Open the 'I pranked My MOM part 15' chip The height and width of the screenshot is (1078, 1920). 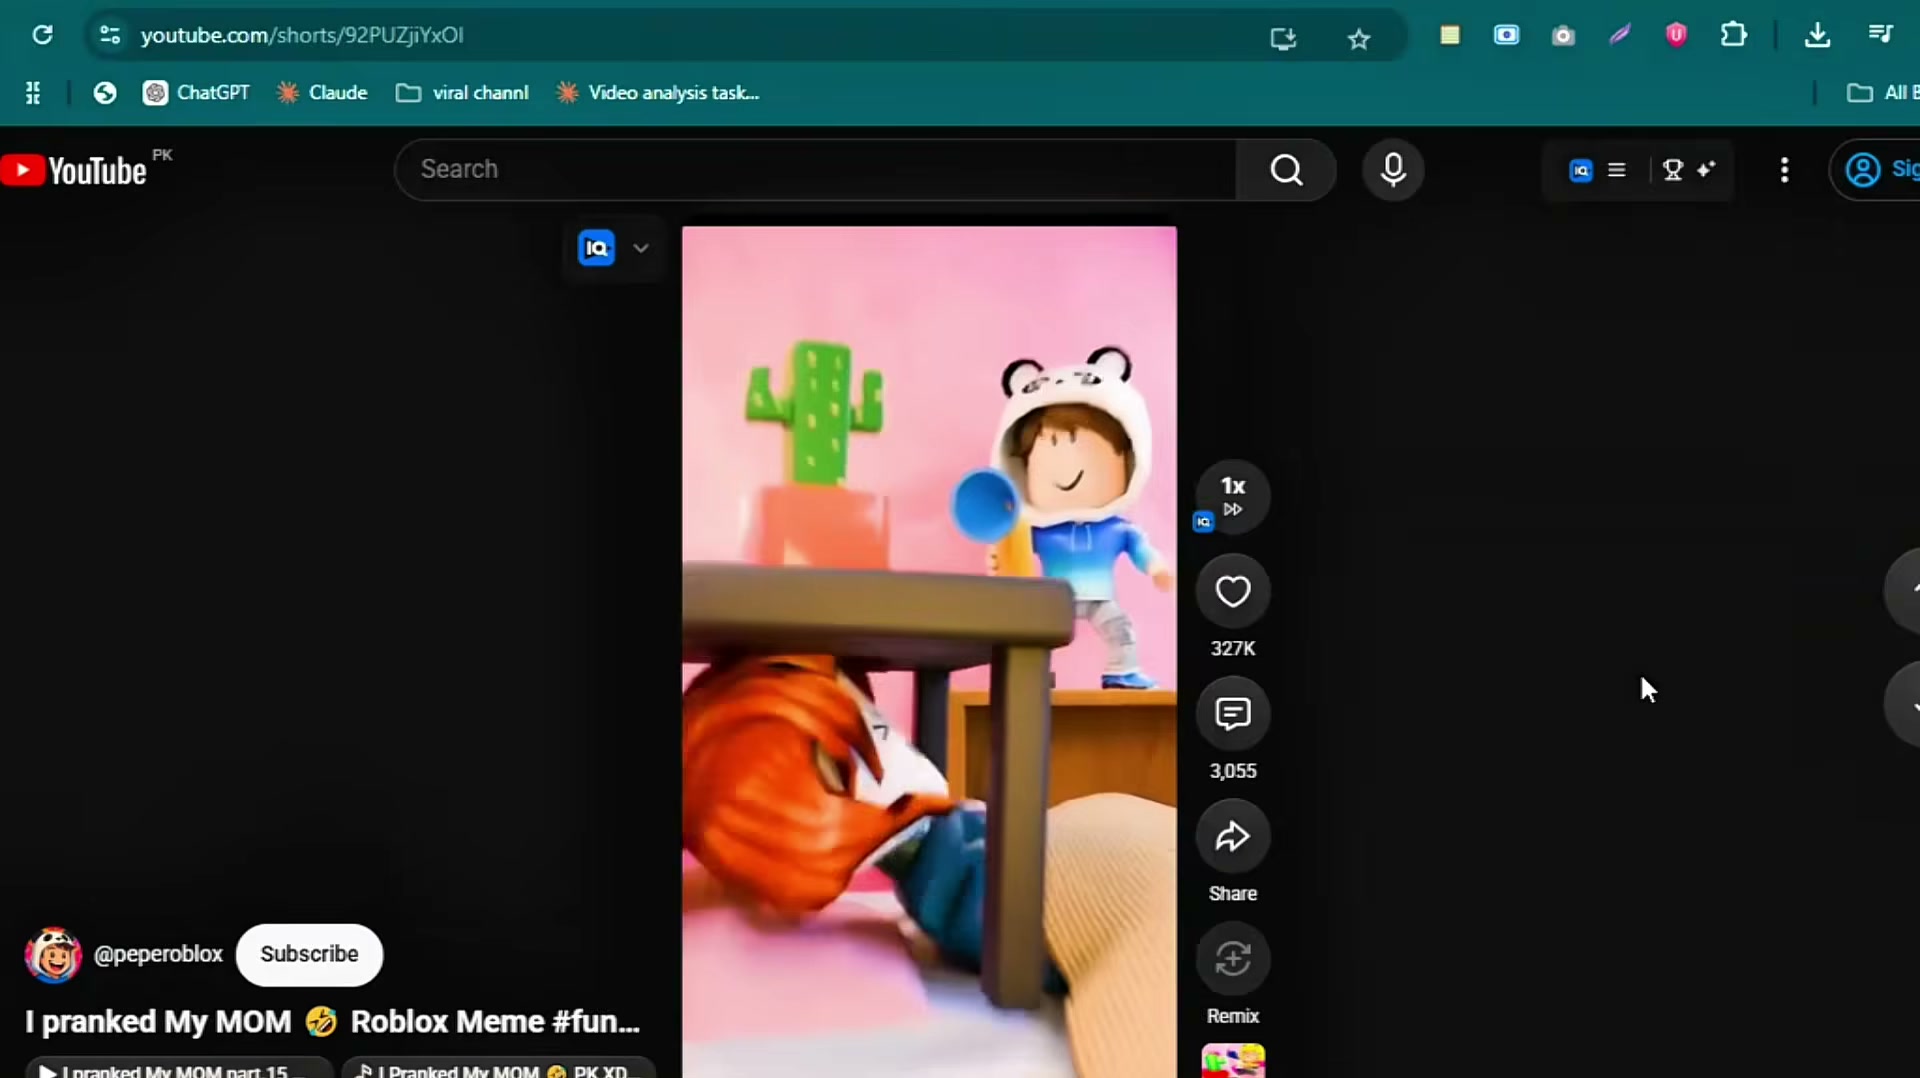[x=178, y=1068]
